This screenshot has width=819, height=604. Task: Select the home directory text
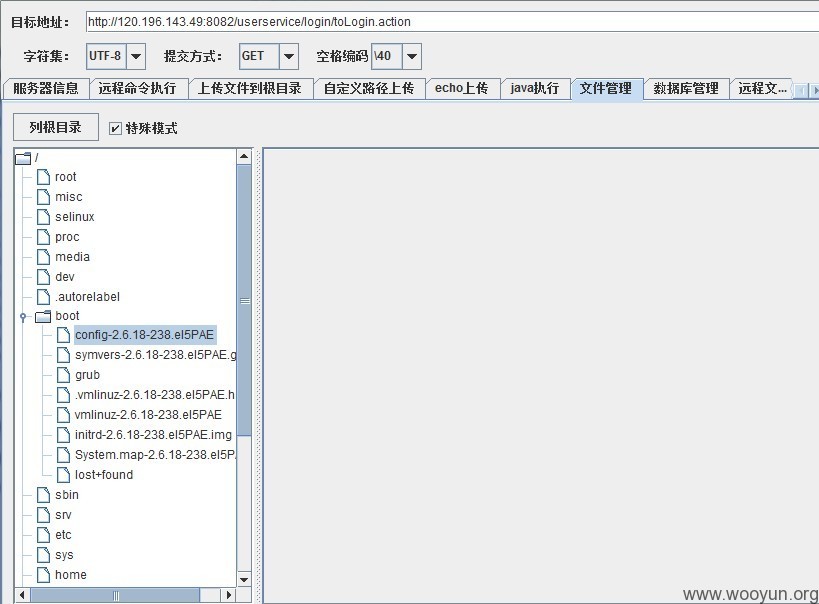point(71,575)
